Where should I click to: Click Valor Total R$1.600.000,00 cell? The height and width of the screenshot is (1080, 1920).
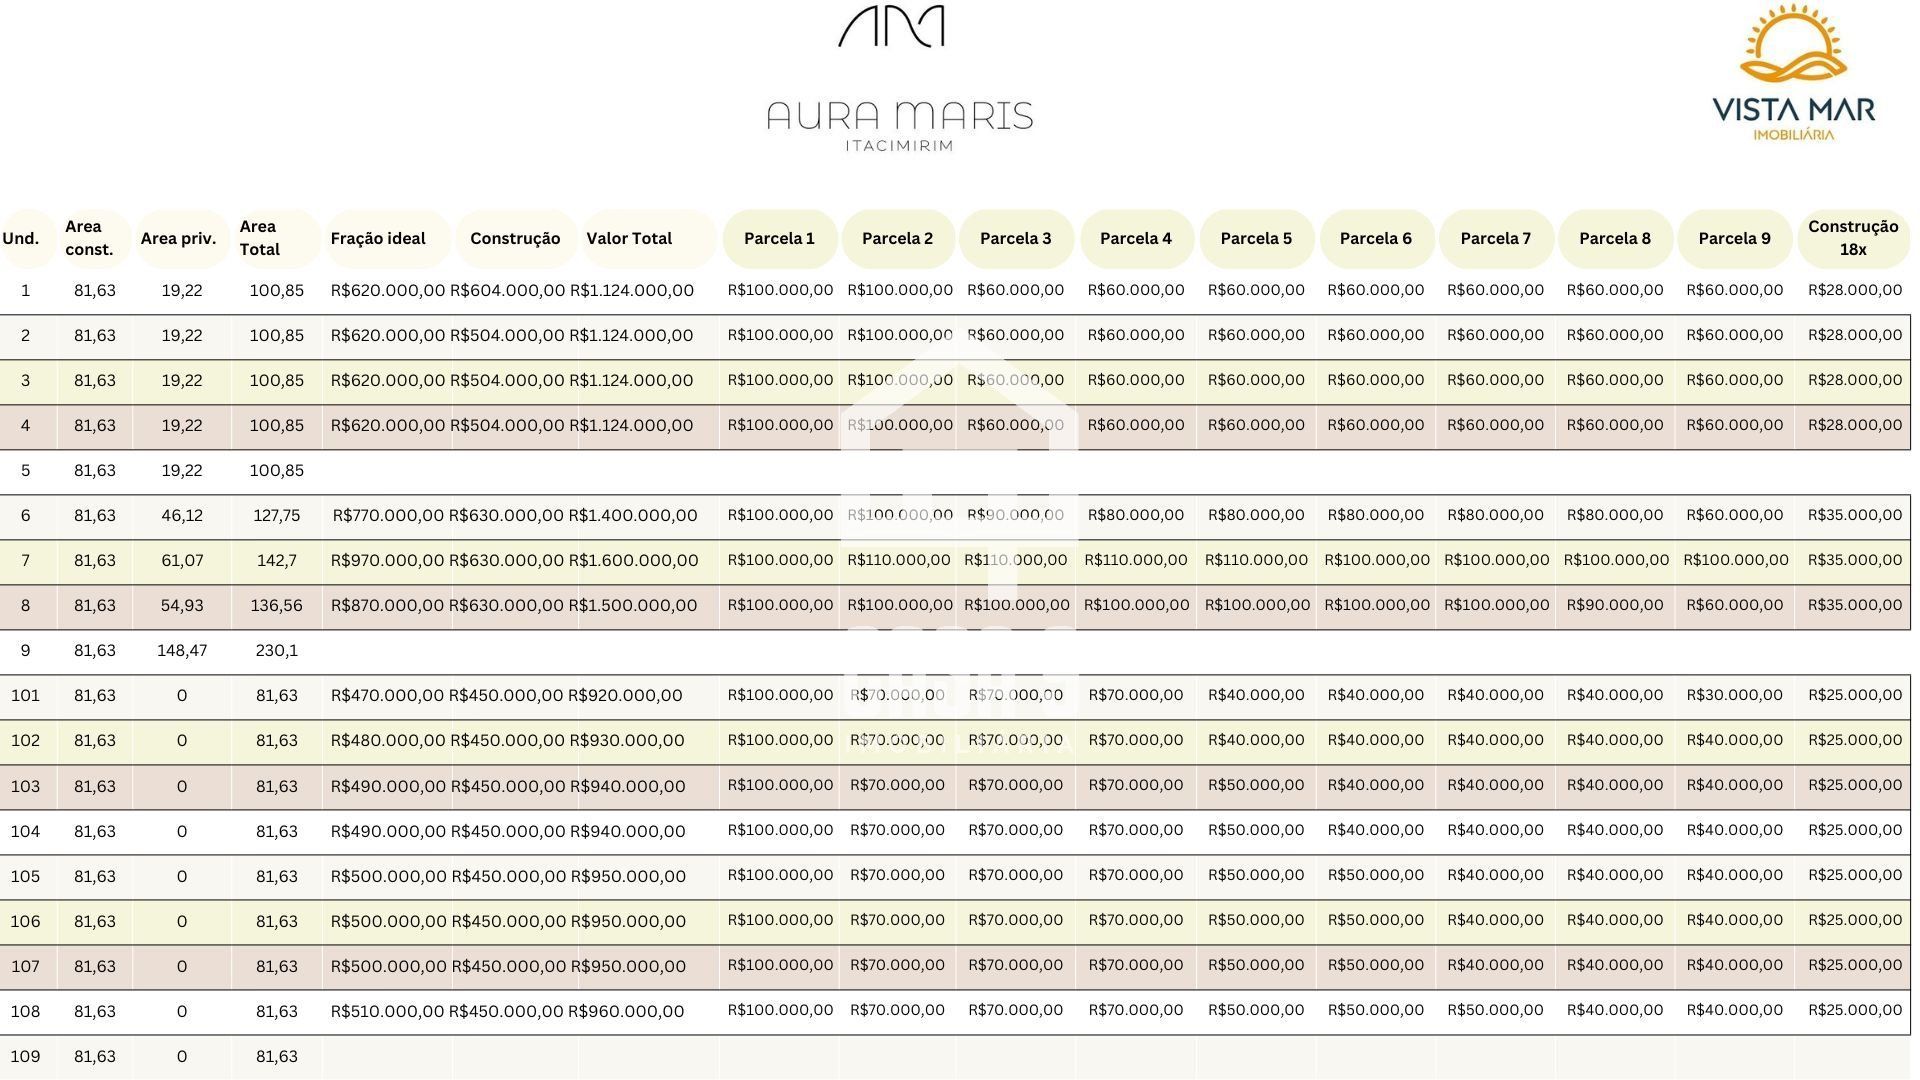tap(633, 560)
